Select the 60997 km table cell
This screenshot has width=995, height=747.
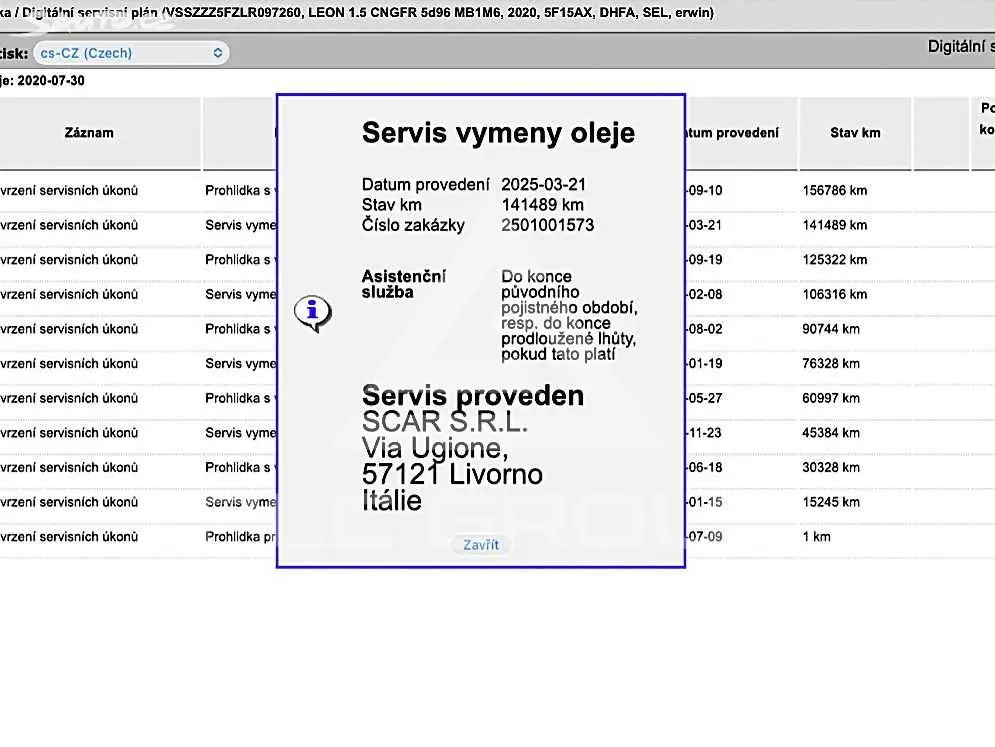point(831,398)
